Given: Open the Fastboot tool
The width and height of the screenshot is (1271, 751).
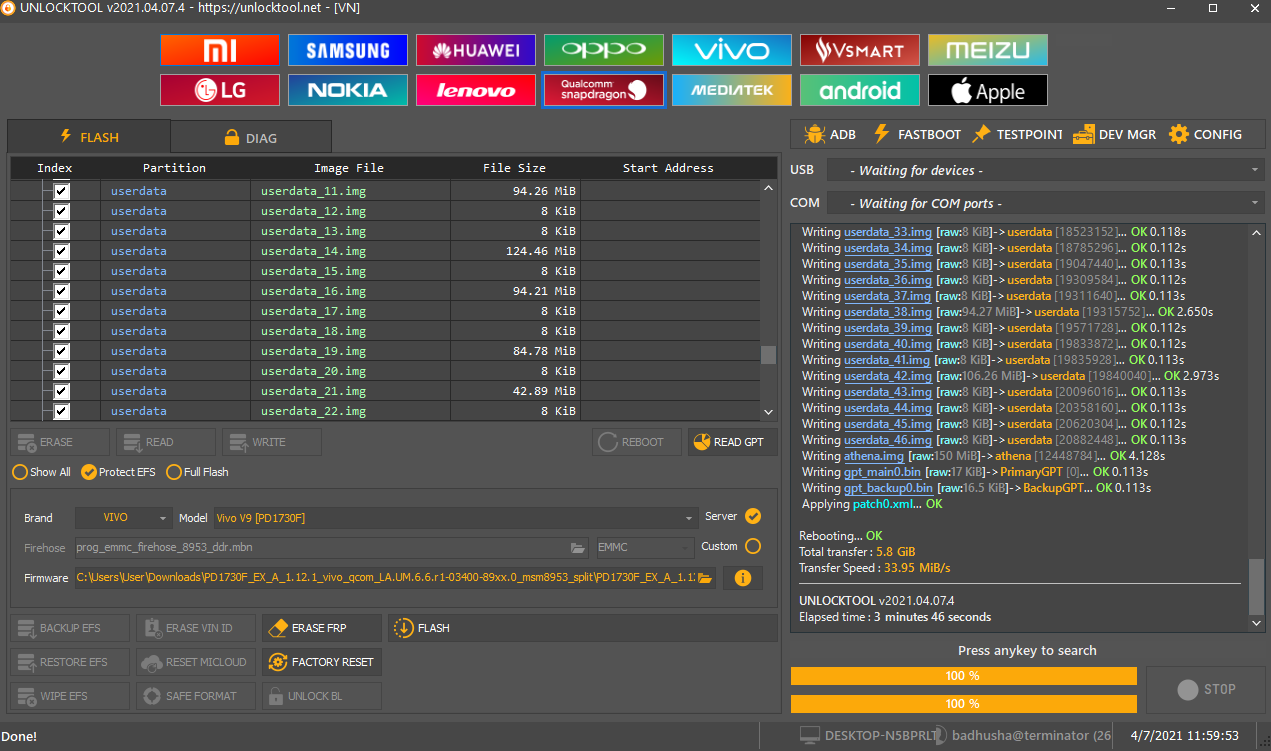Looking at the screenshot, I should pyautogui.click(x=916, y=134).
